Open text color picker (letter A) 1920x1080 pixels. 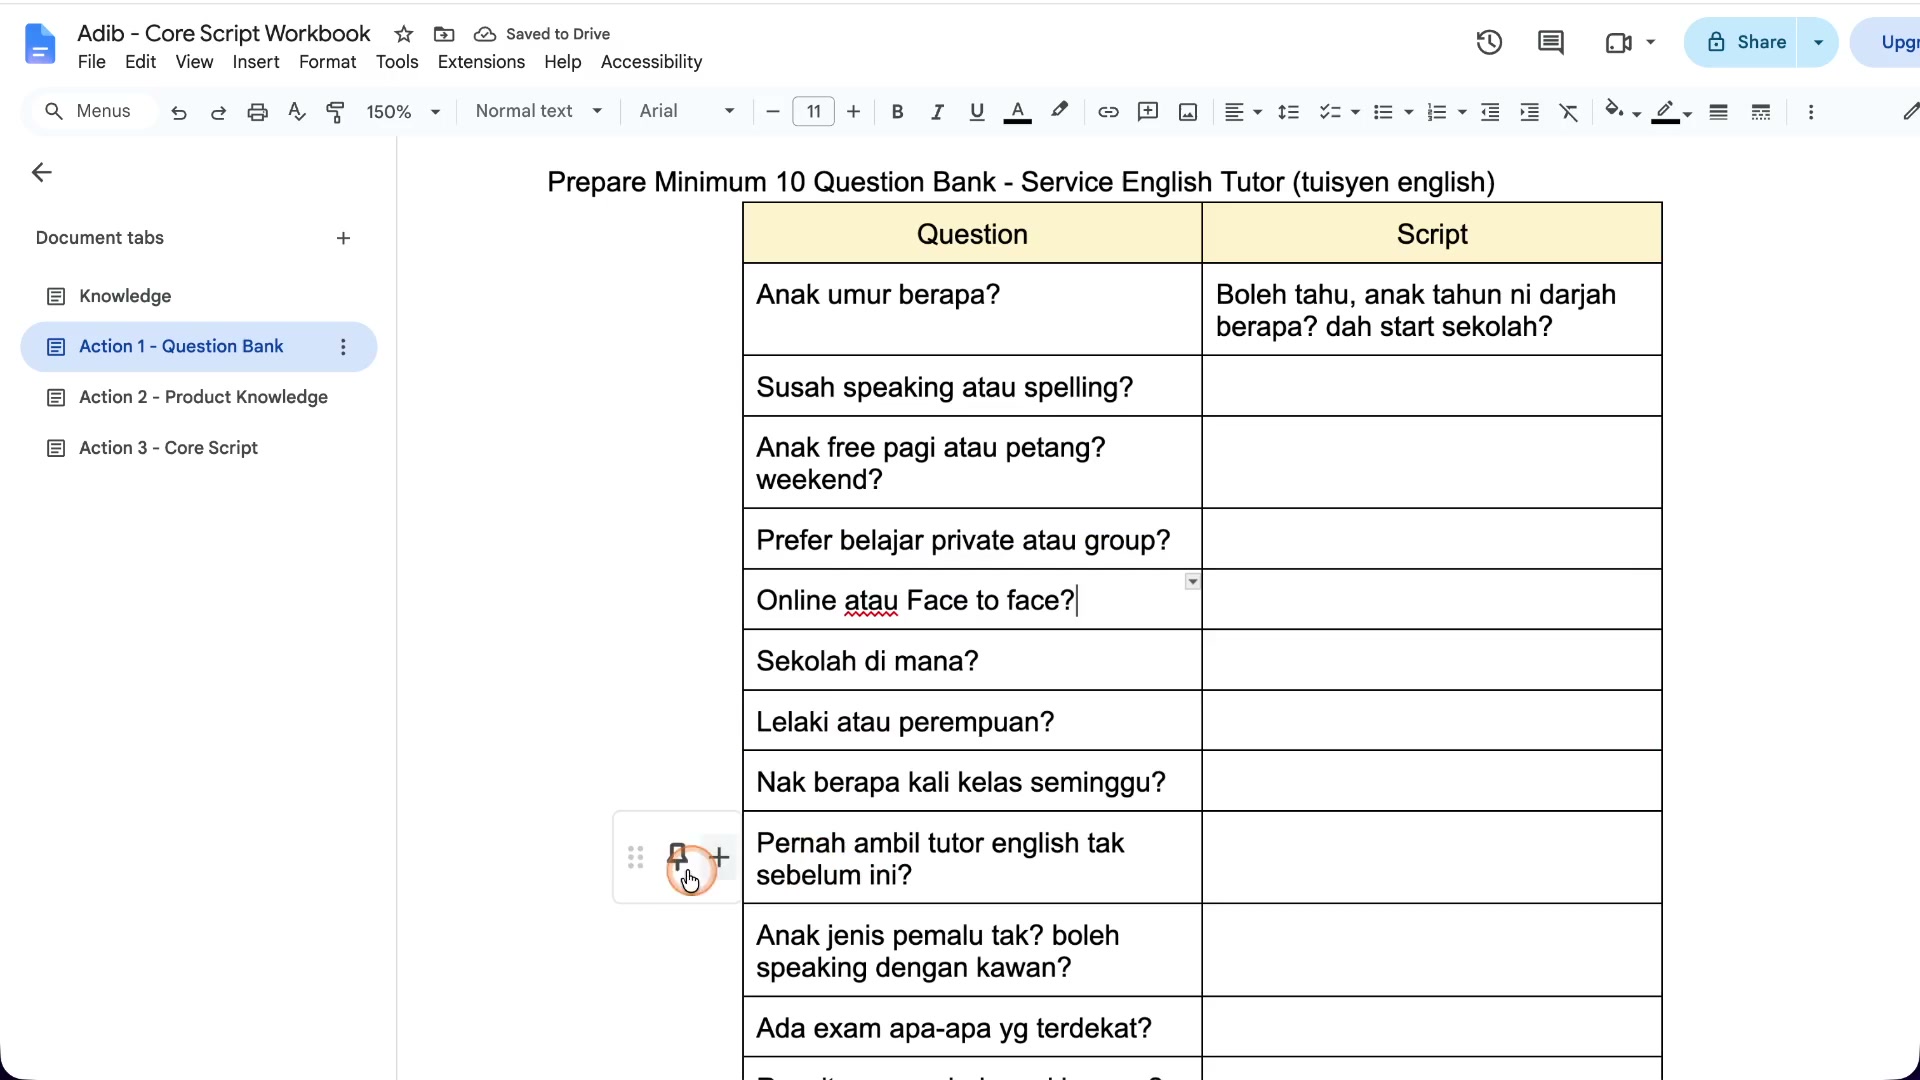coord(1017,112)
